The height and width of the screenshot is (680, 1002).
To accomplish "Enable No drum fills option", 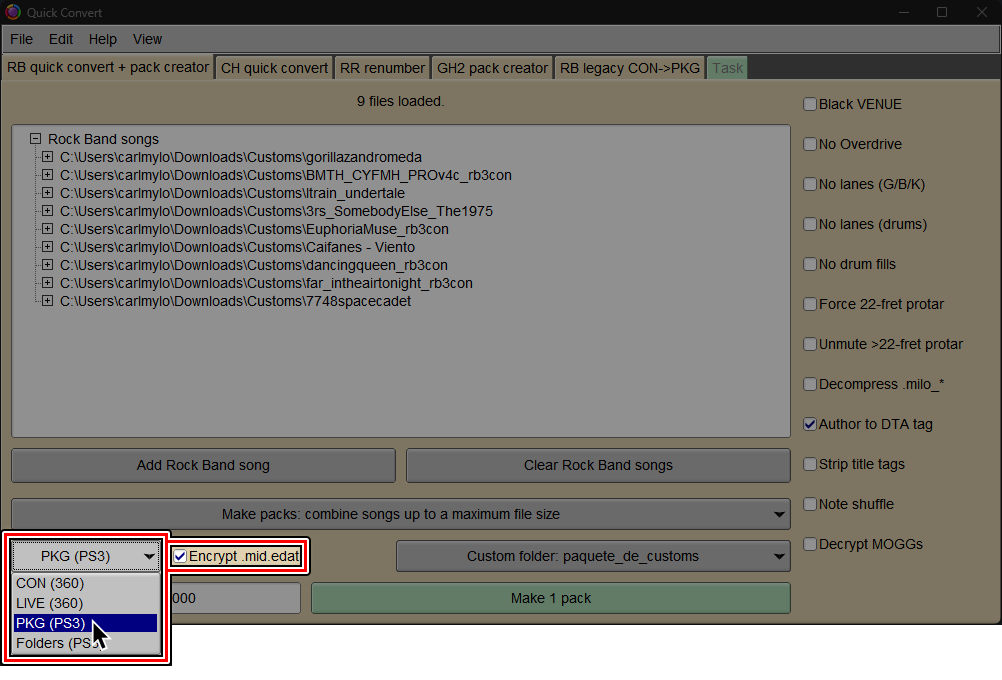I will pos(810,264).
